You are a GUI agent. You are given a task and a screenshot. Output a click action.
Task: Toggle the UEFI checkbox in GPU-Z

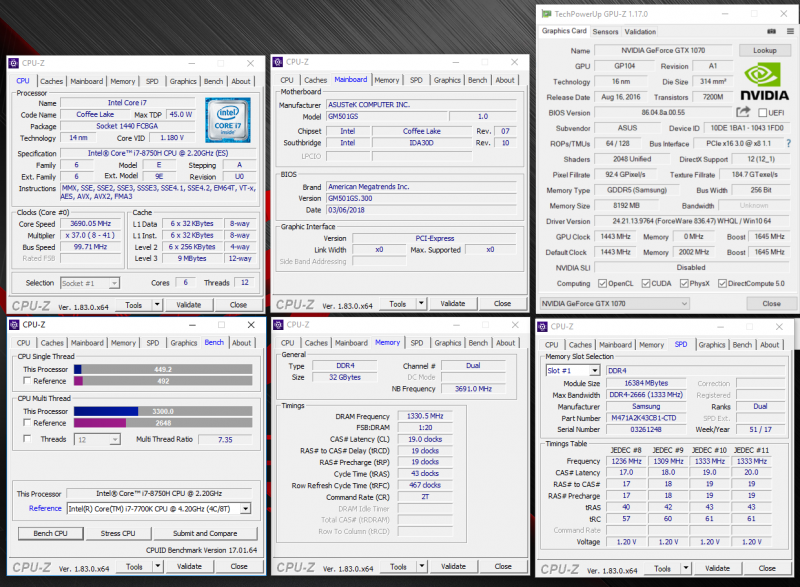[763, 112]
